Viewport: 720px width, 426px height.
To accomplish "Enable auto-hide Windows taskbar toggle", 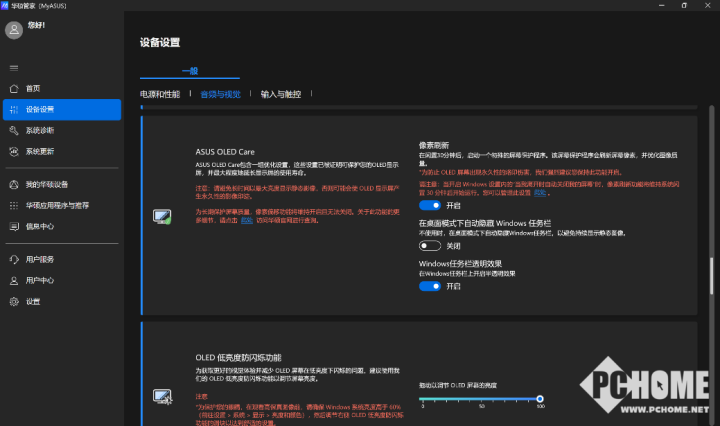I will (x=430, y=246).
